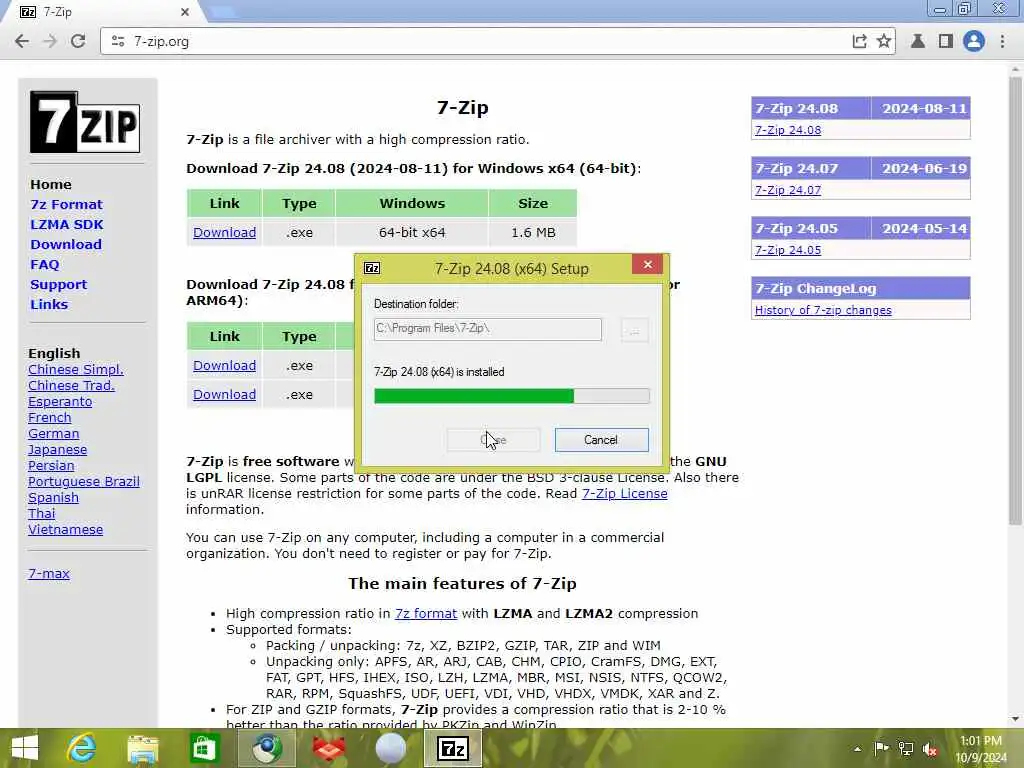1024x768 pixels.
Task: Switch language to Portuguese Brazil
Action: (x=84, y=481)
